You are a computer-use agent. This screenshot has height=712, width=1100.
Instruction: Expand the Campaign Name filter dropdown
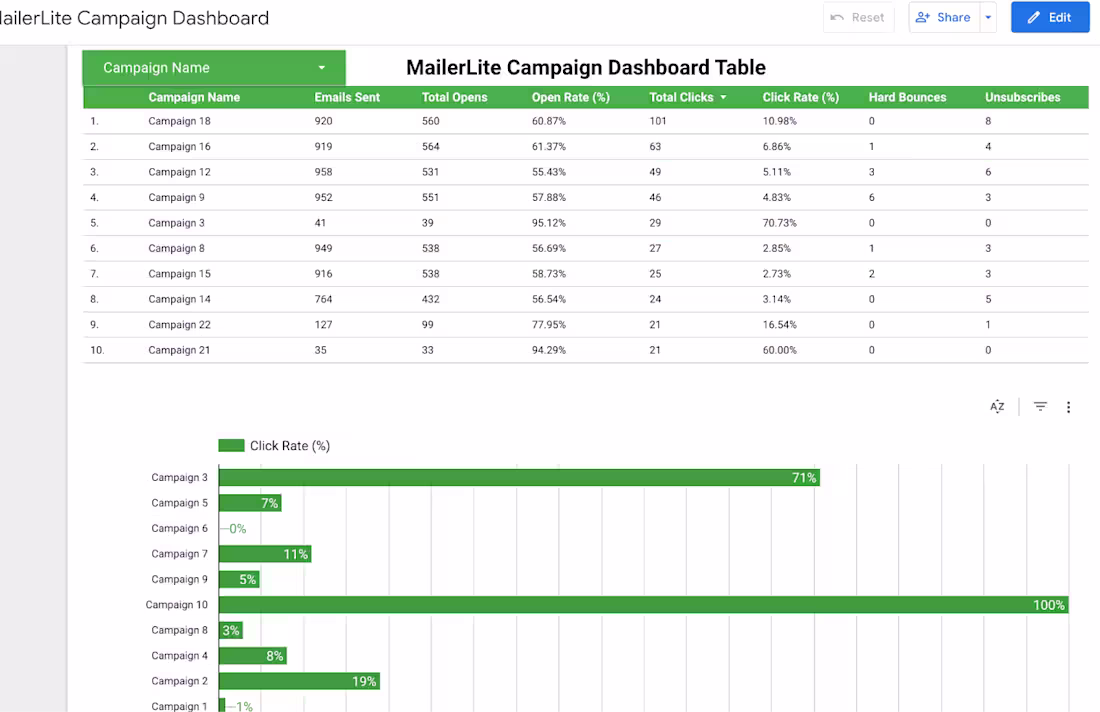click(x=321, y=67)
